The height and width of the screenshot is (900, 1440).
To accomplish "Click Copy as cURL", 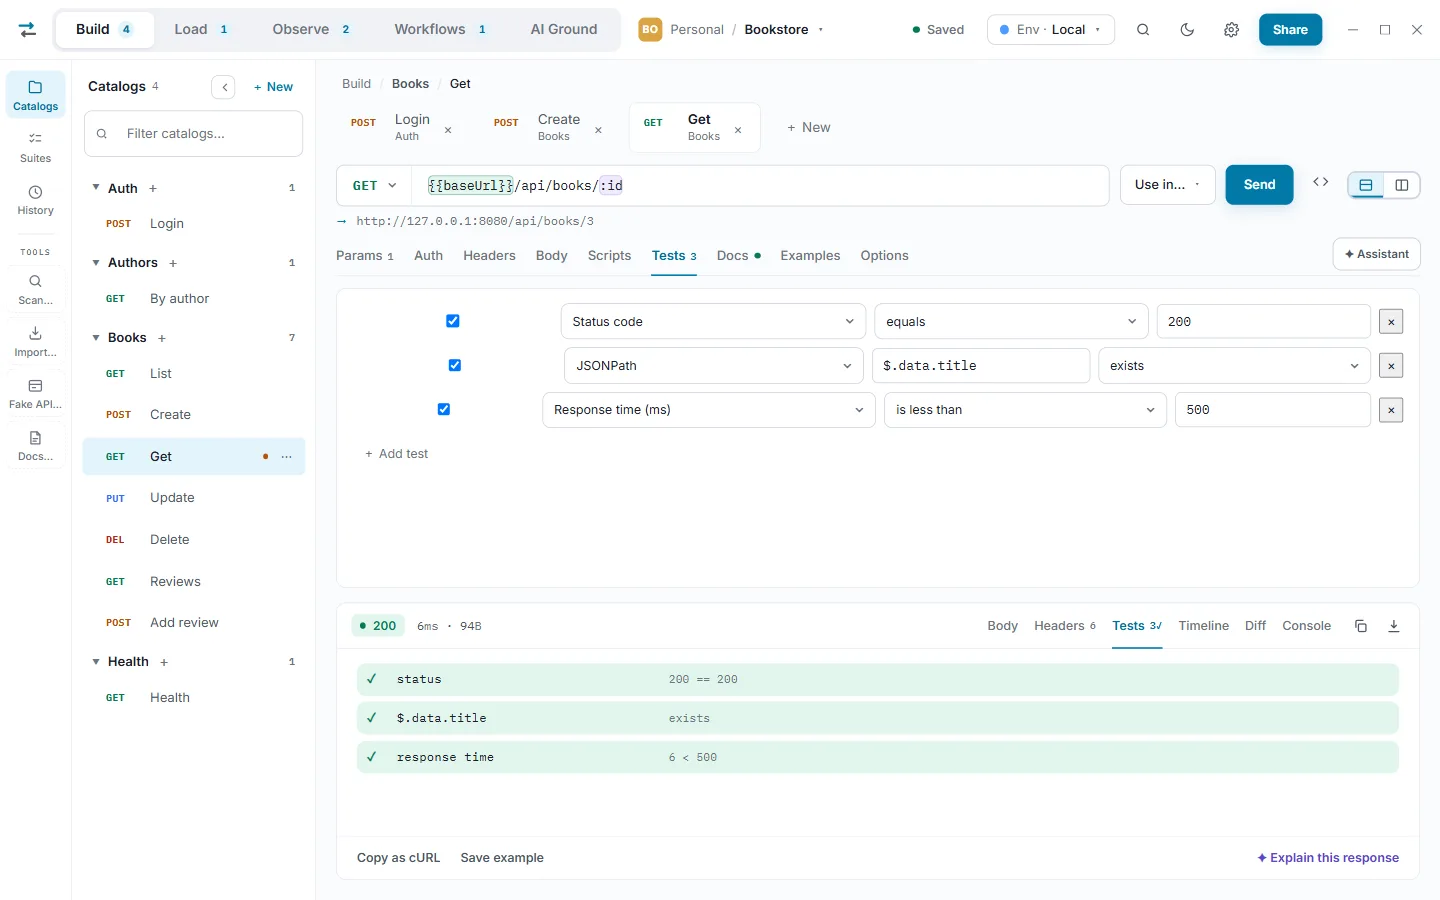I will click(x=398, y=858).
